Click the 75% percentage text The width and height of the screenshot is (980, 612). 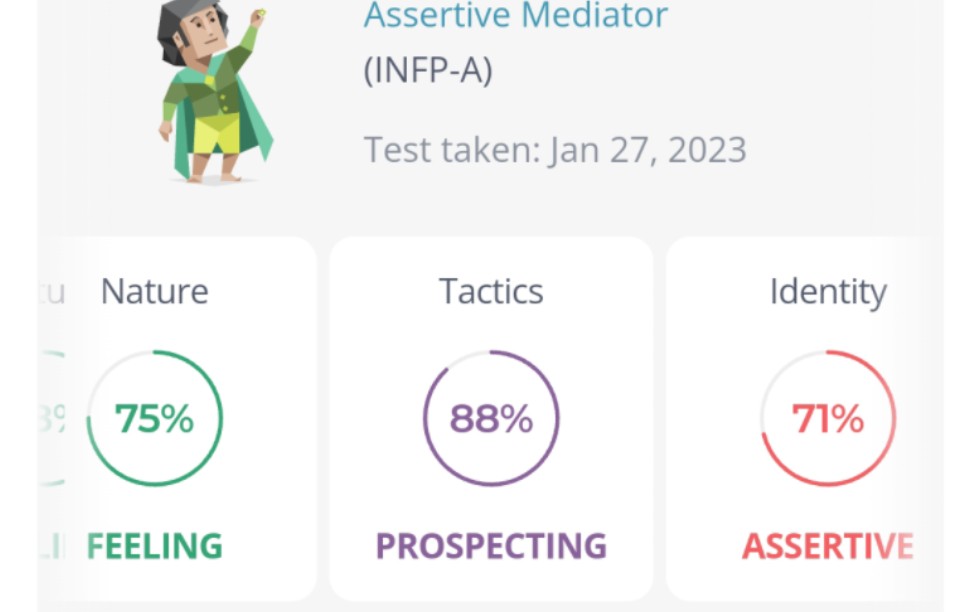tap(154, 418)
